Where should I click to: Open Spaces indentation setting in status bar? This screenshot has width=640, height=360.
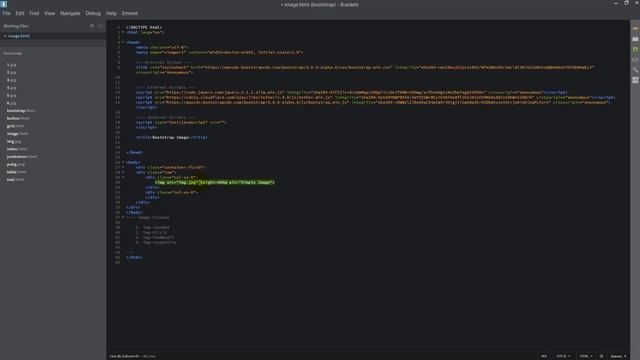coord(619,356)
